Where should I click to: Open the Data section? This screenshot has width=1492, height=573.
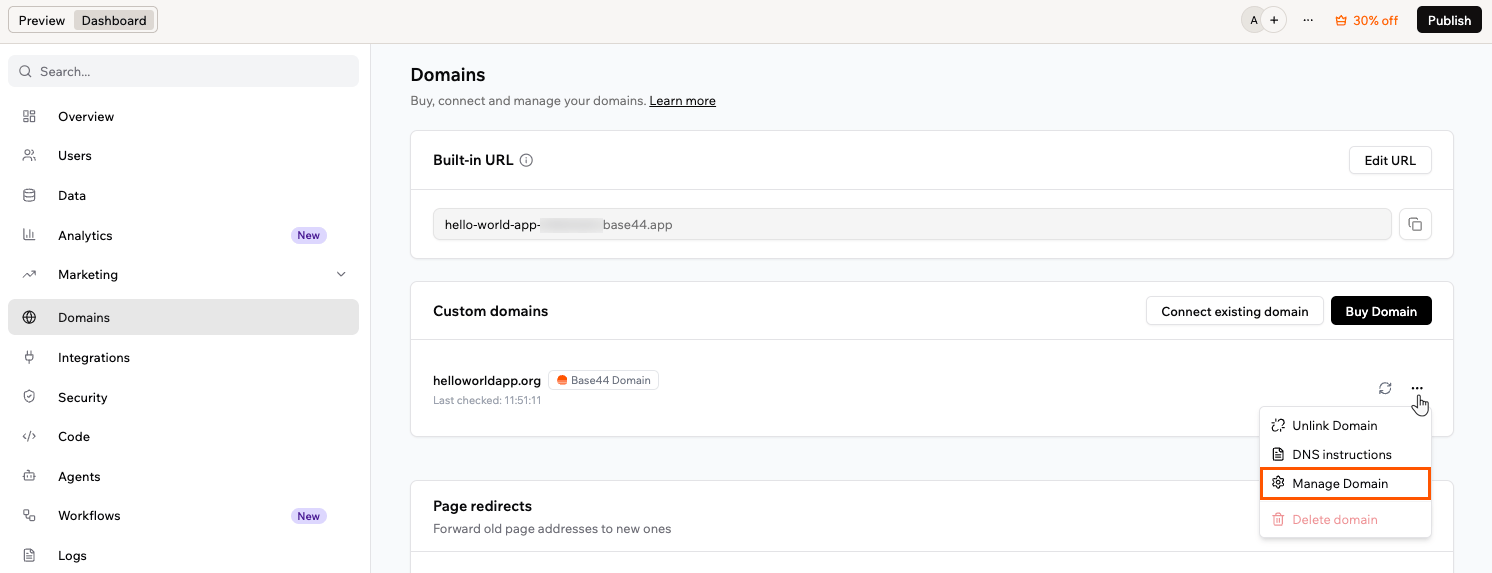(x=183, y=195)
